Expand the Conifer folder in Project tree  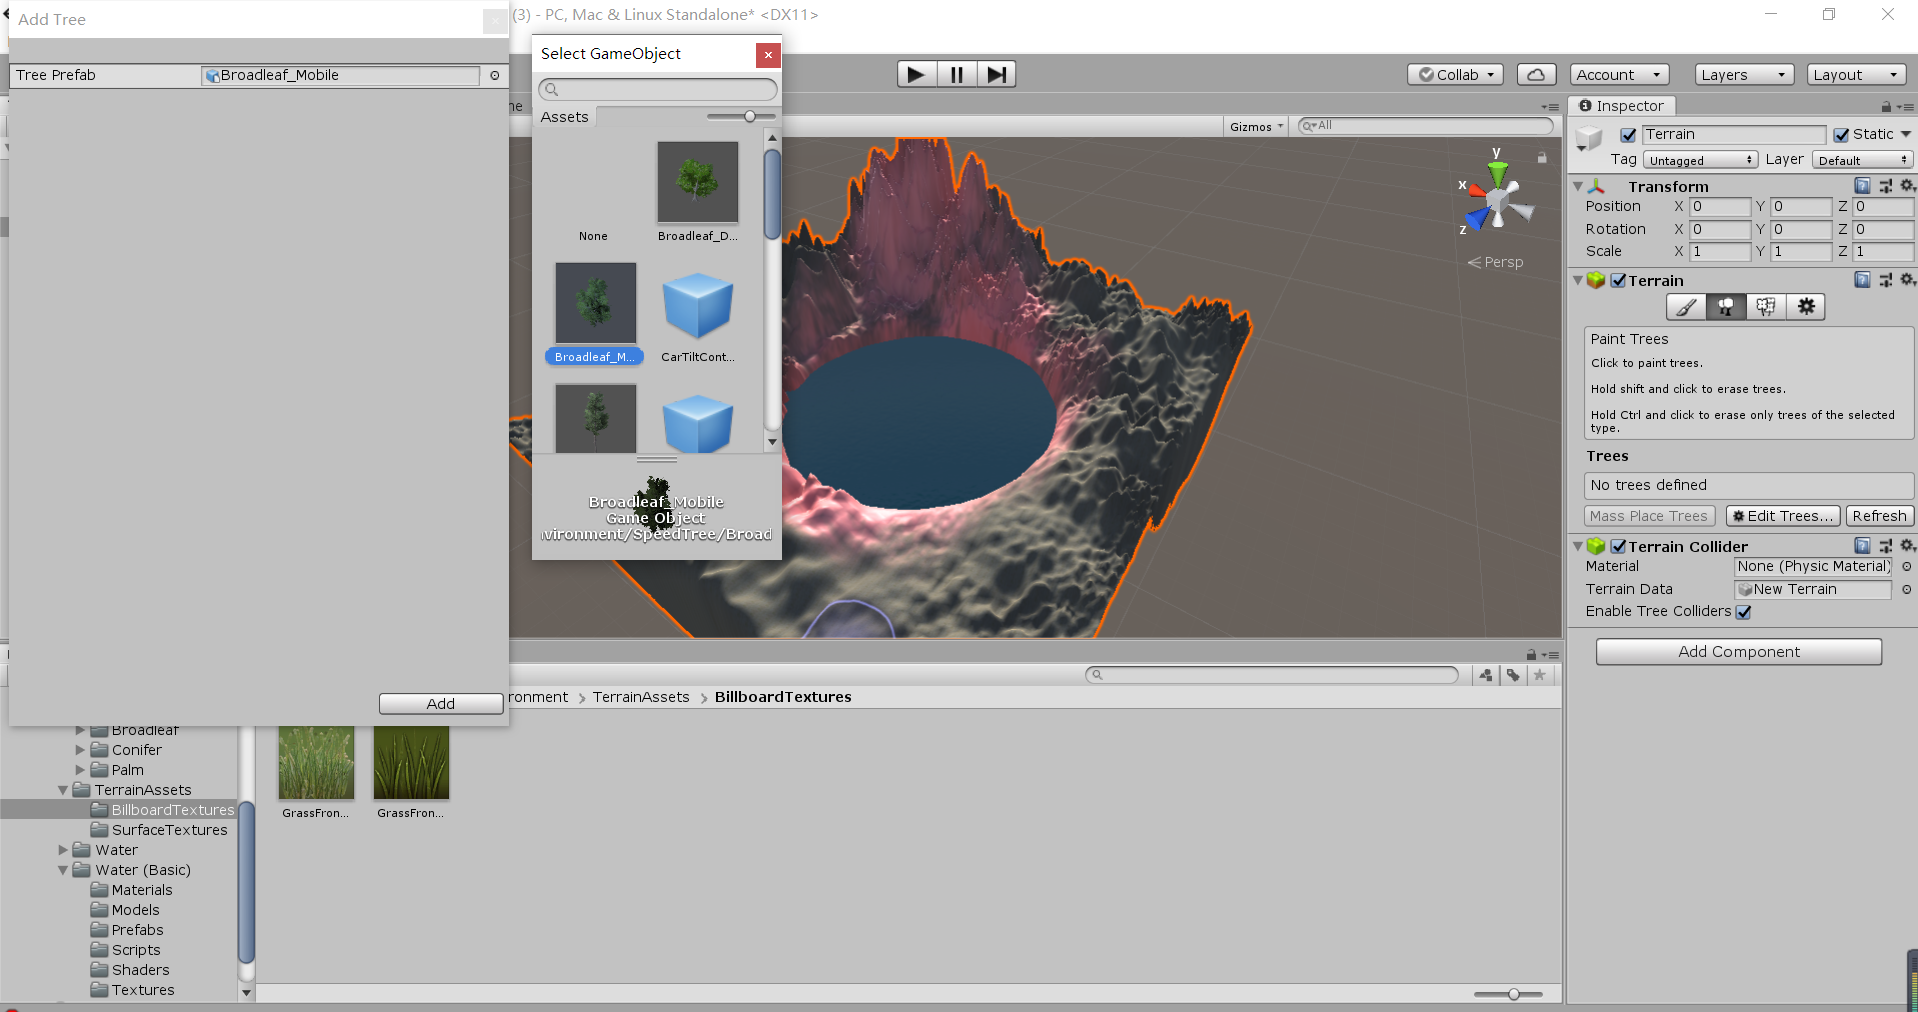coord(80,750)
